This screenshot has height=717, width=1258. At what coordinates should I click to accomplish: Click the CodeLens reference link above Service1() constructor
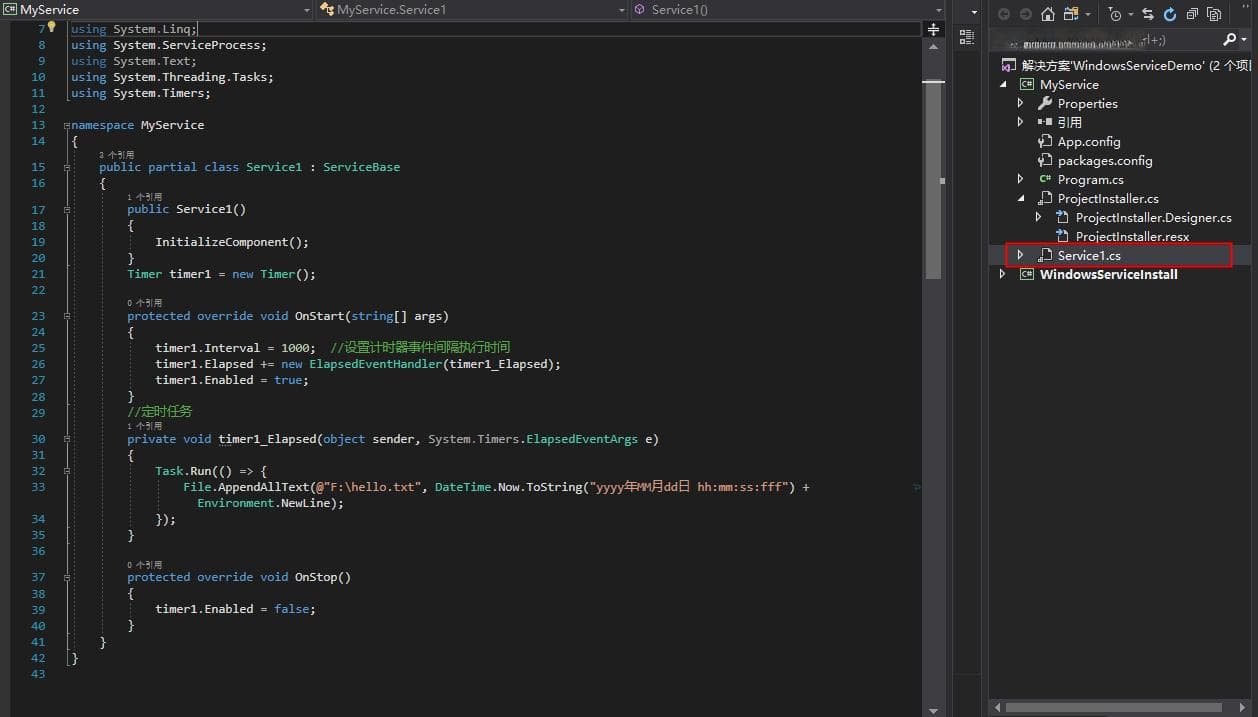tap(144, 197)
